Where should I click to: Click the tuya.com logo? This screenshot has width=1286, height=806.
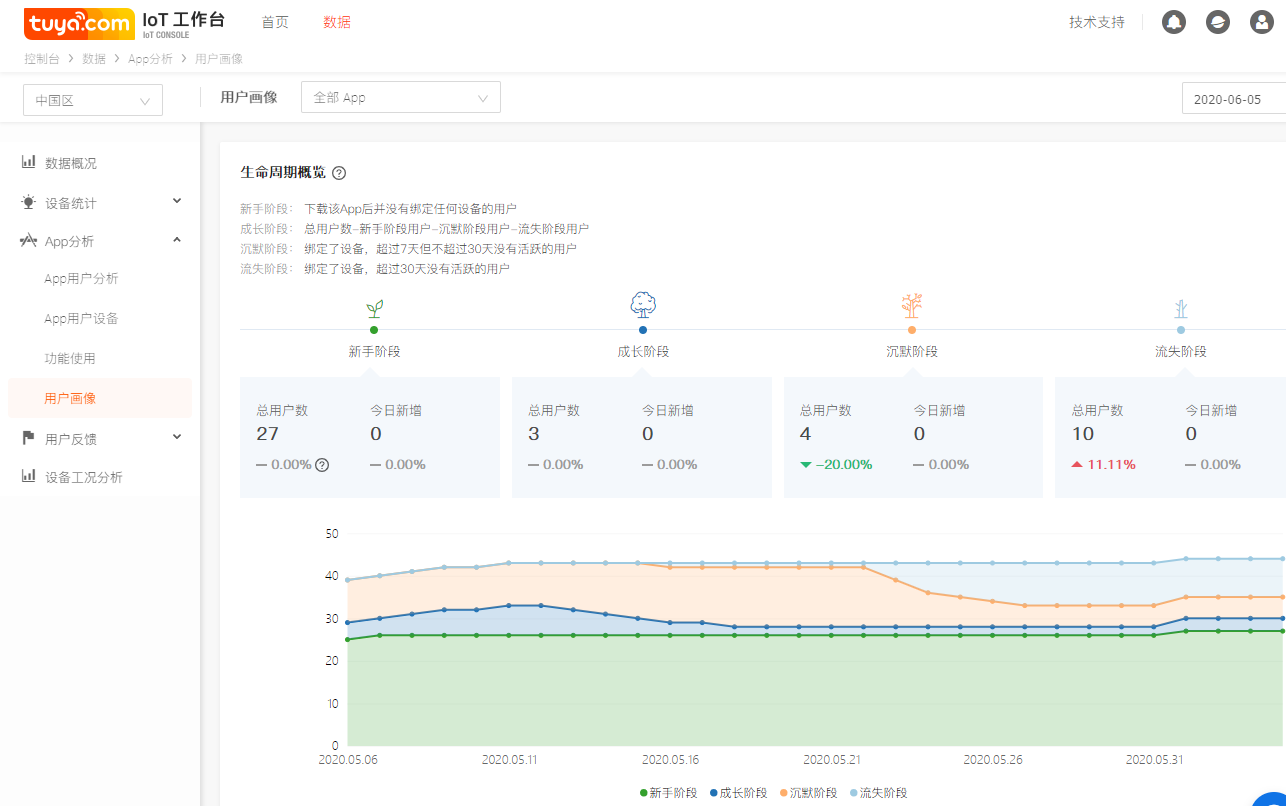tap(80, 23)
